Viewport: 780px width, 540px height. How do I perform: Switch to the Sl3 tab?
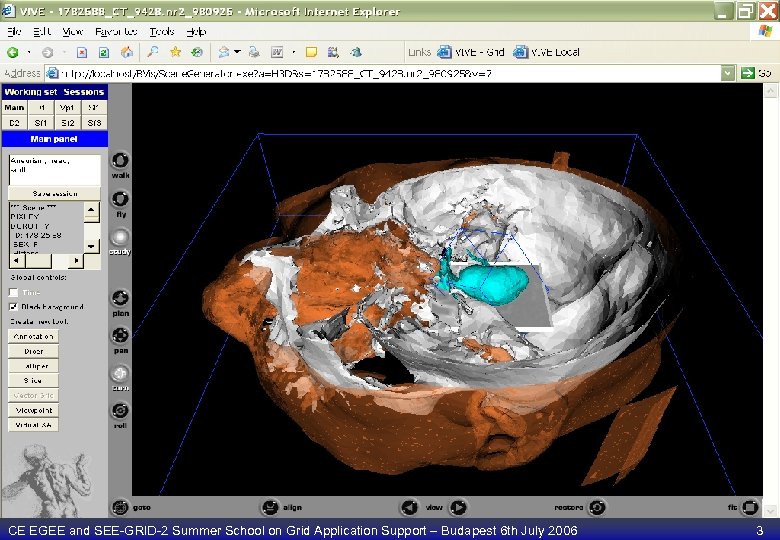click(x=94, y=122)
